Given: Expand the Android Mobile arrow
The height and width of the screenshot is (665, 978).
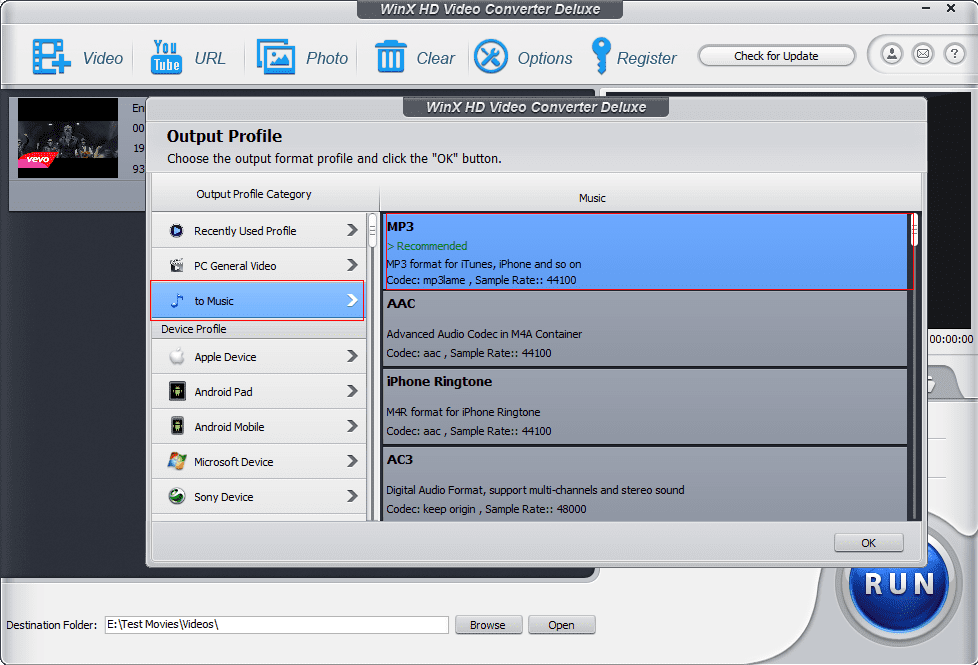Looking at the screenshot, I should [352, 426].
